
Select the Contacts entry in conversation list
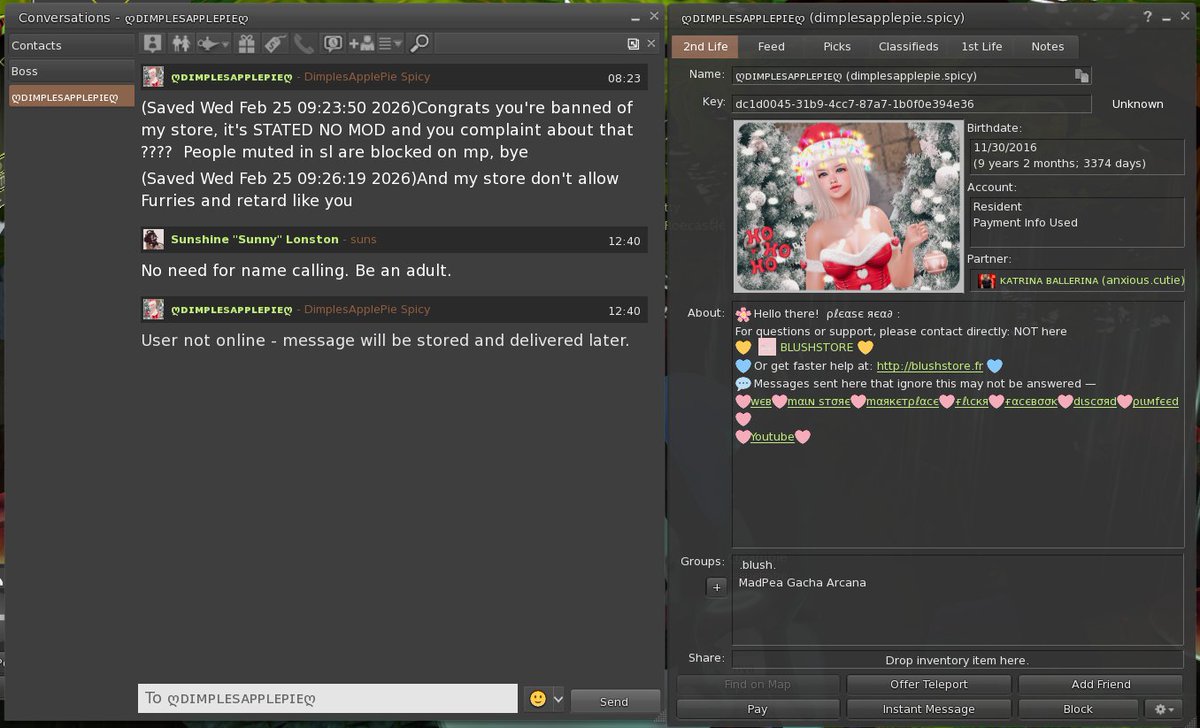(71, 45)
